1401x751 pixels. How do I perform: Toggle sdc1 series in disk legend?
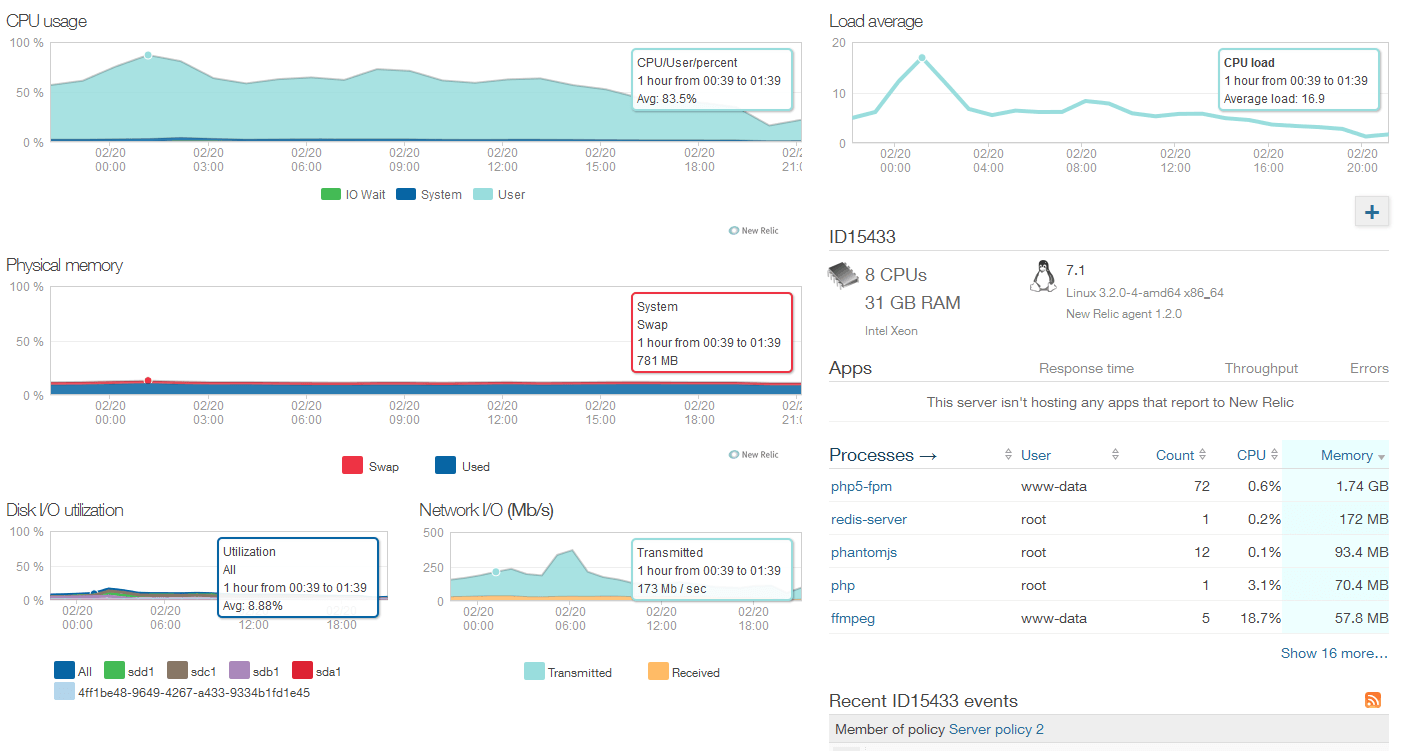click(x=191, y=671)
